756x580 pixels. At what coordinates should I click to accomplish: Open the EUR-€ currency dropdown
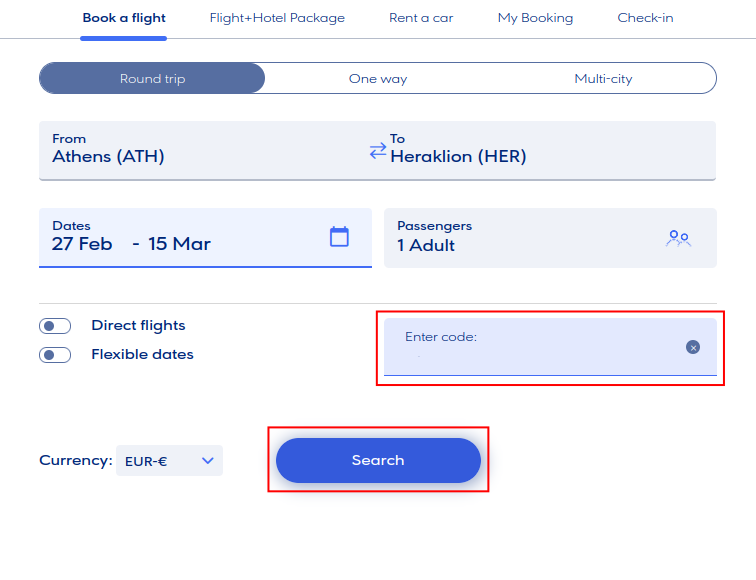169,461
